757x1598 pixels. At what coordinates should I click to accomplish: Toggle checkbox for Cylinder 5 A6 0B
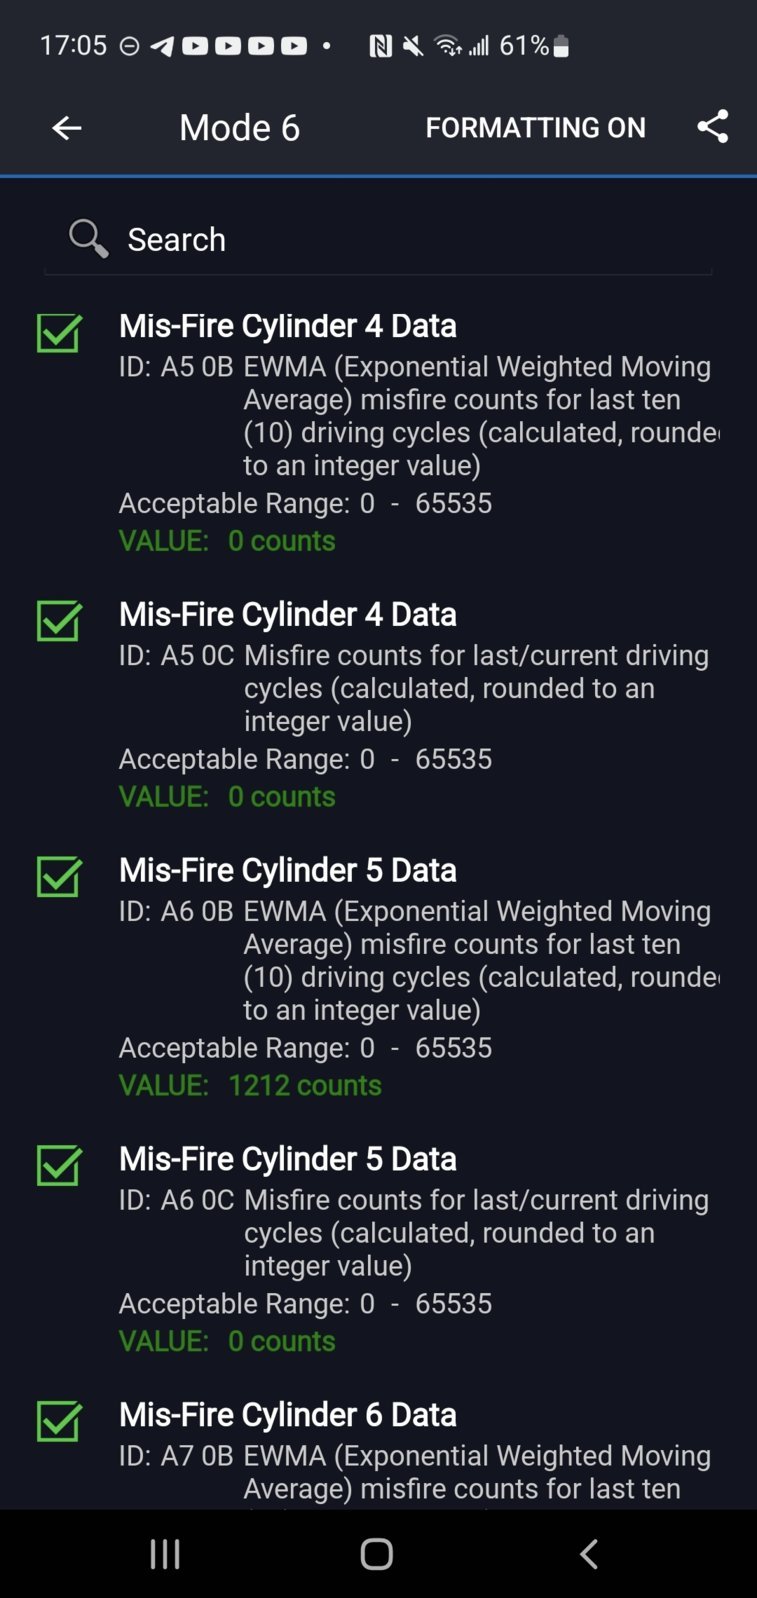[x=59, y=877]
